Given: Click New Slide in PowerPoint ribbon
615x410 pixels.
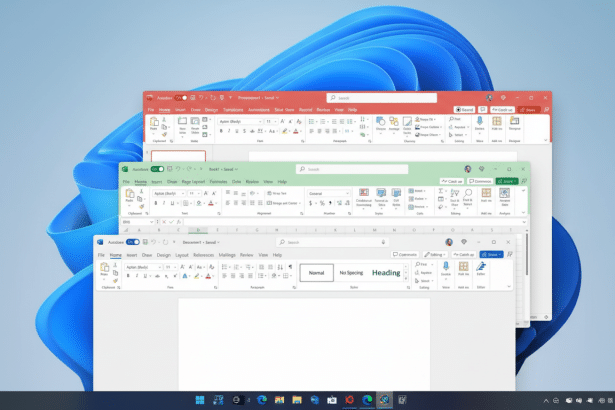Looking at the screenshot, I should (x=182, y=126).
